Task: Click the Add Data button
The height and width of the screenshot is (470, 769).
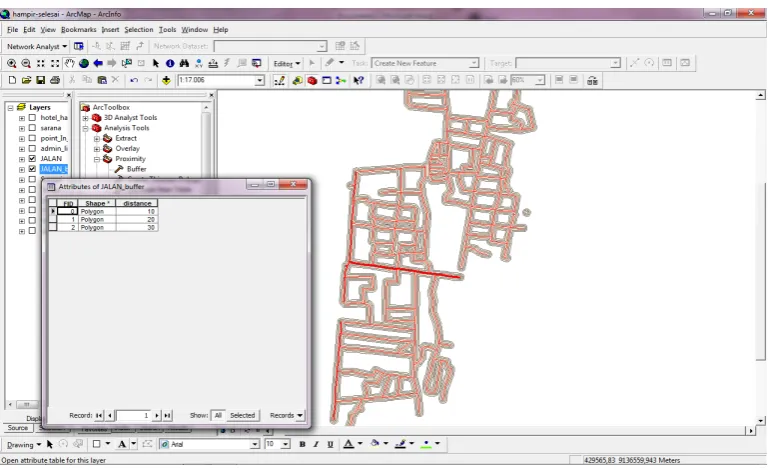Action: (166, 80)
